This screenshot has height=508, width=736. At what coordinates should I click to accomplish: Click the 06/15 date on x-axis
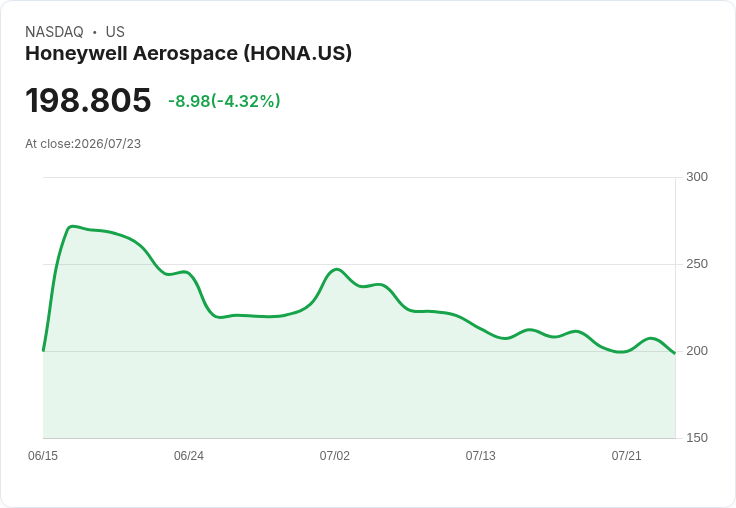43,456
